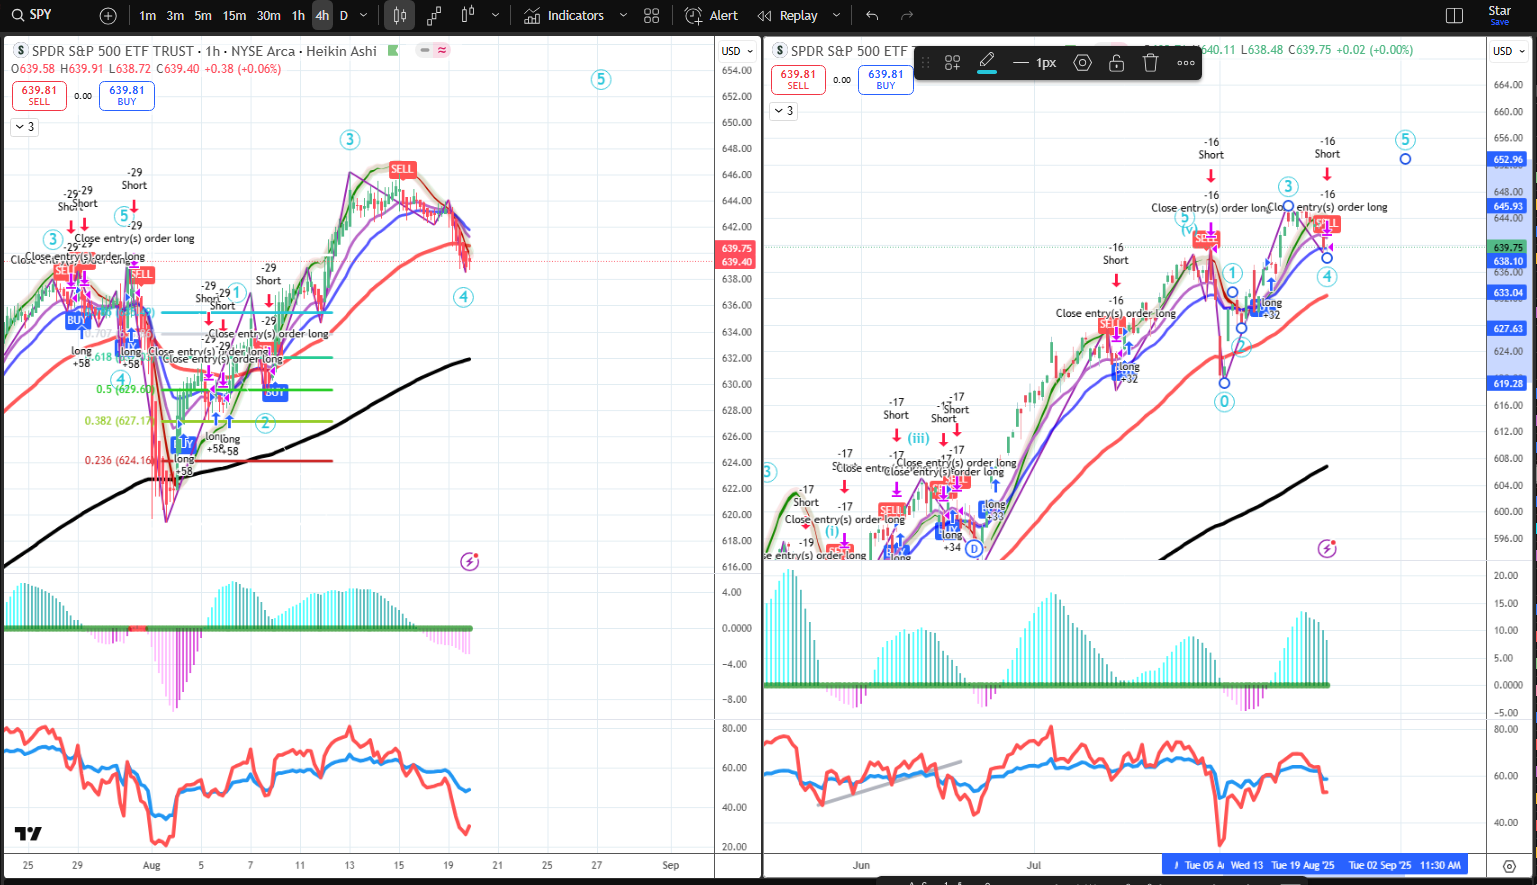Open drawing settings hexagon icon
This screenshot has width=1537, height=885.
[x=1082, y=63]
